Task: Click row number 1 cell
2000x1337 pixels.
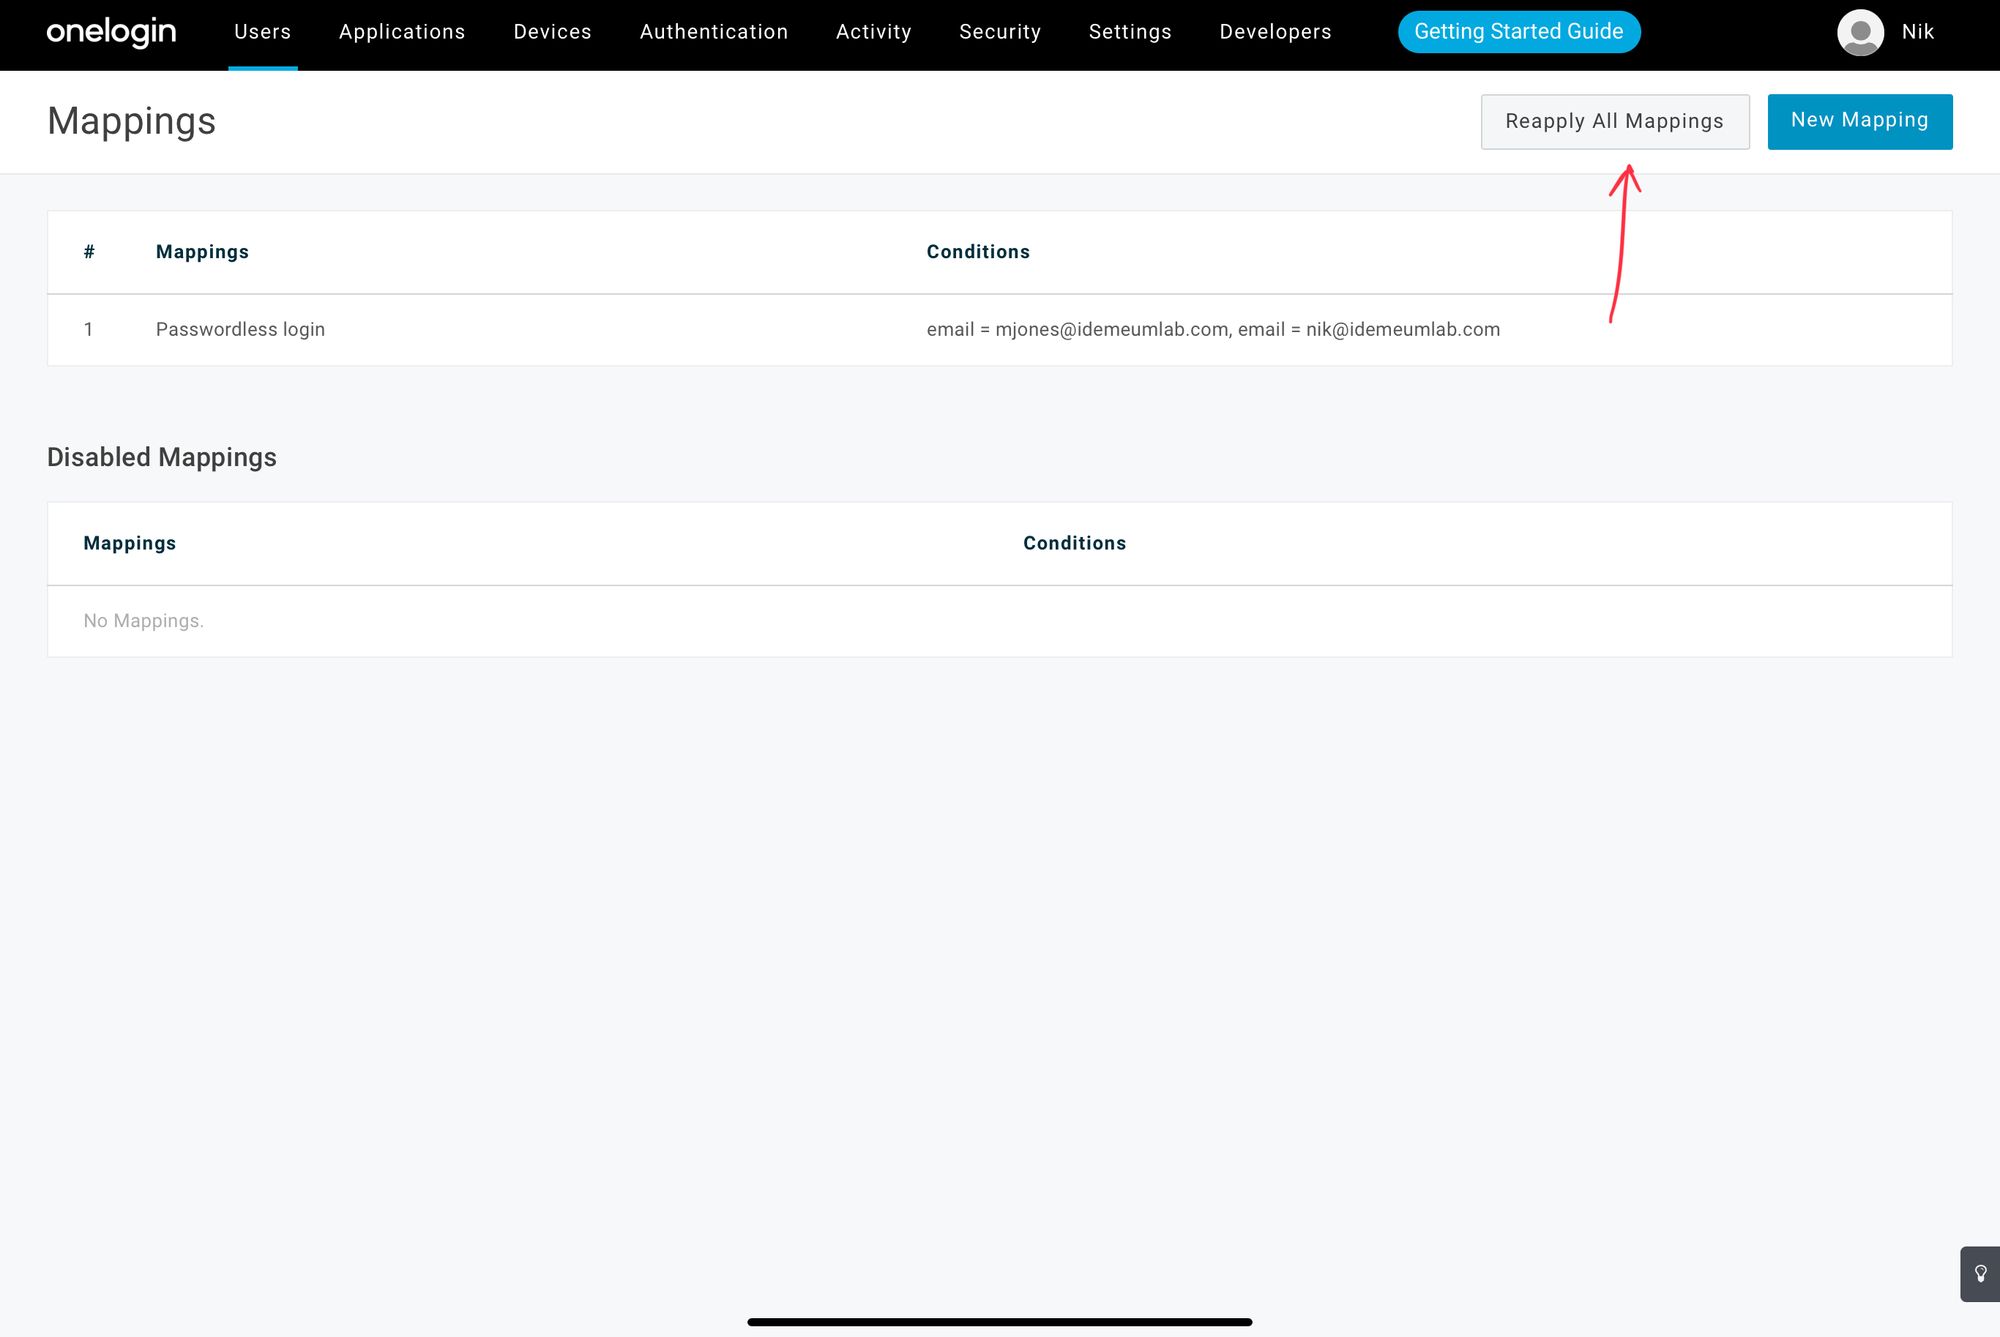Action: click(x=89, y=329)
